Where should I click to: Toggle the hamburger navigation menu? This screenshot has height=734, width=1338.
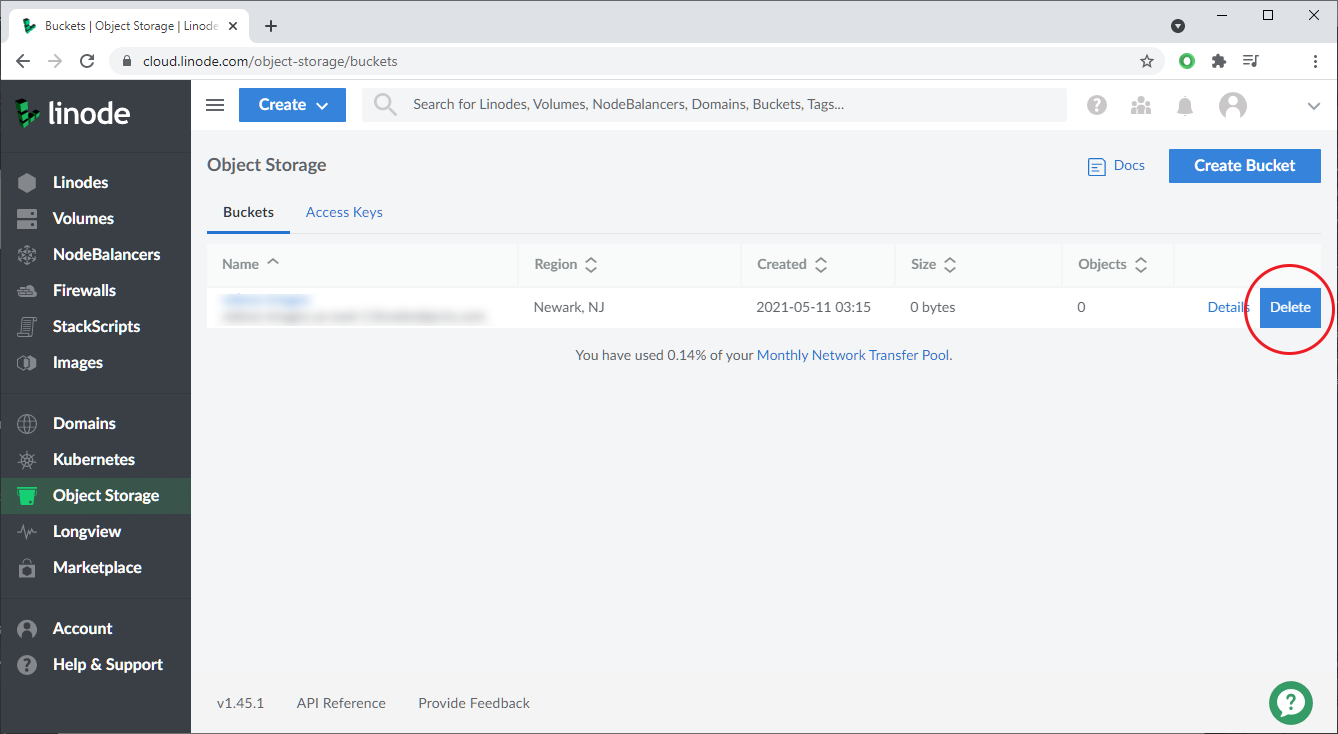pos(215,105)
